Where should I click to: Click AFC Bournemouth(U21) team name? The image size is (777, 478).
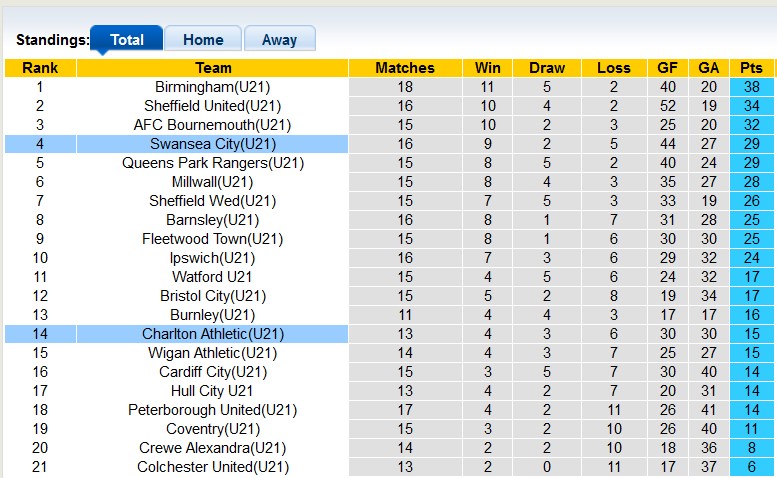pos(213,125)
